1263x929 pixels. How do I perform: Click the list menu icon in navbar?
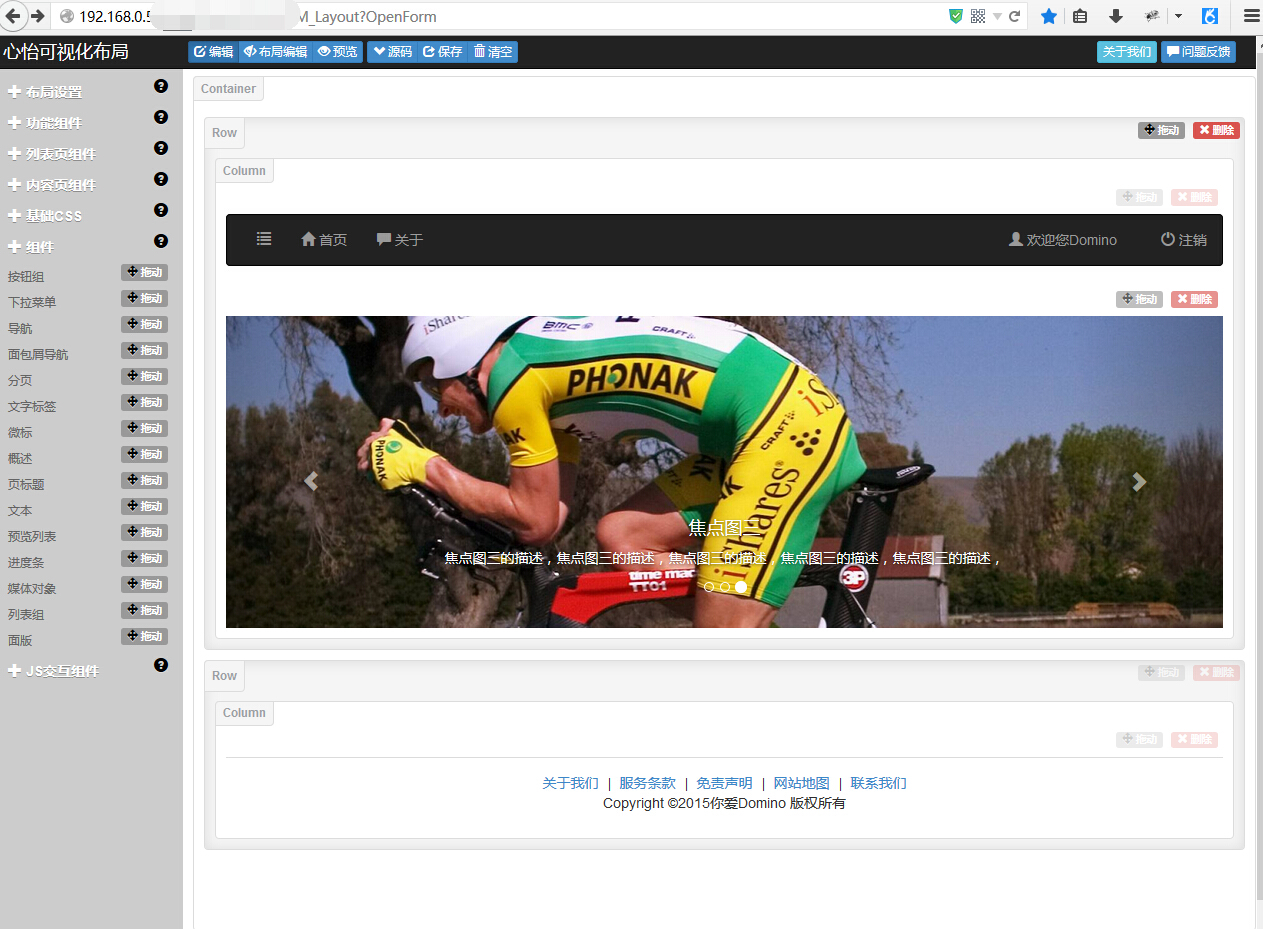click(264, 239)
